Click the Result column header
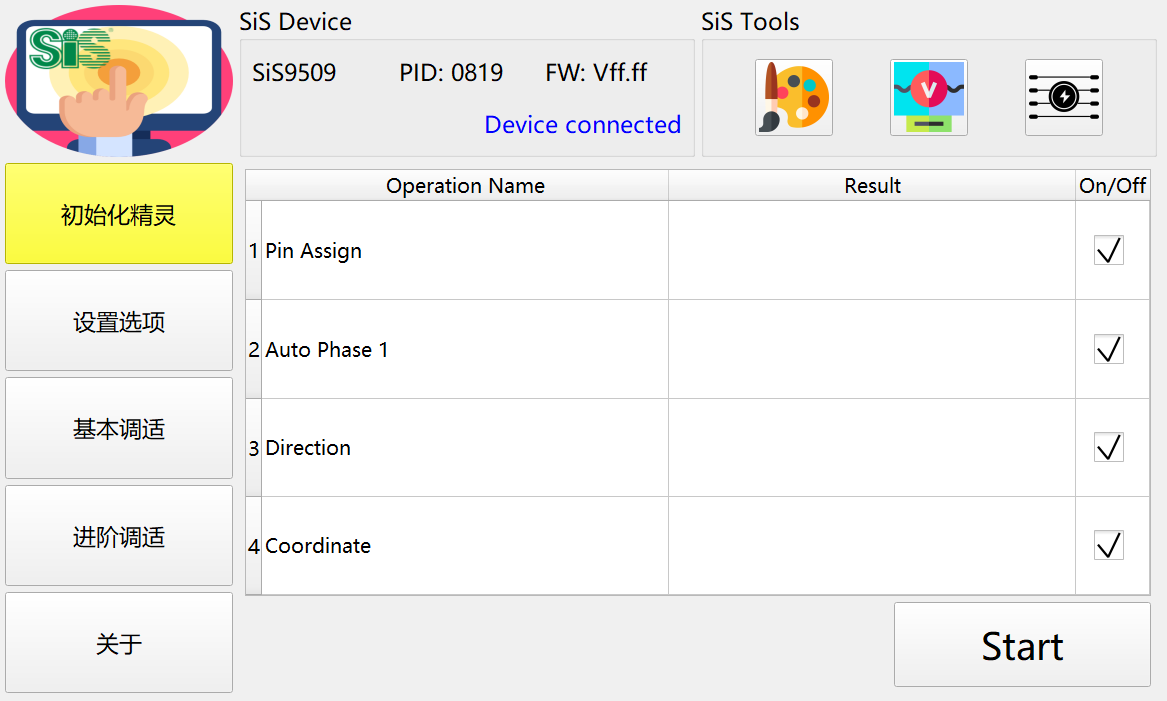This screenshot has height=701, width=1167. click(x=872, y=186)
